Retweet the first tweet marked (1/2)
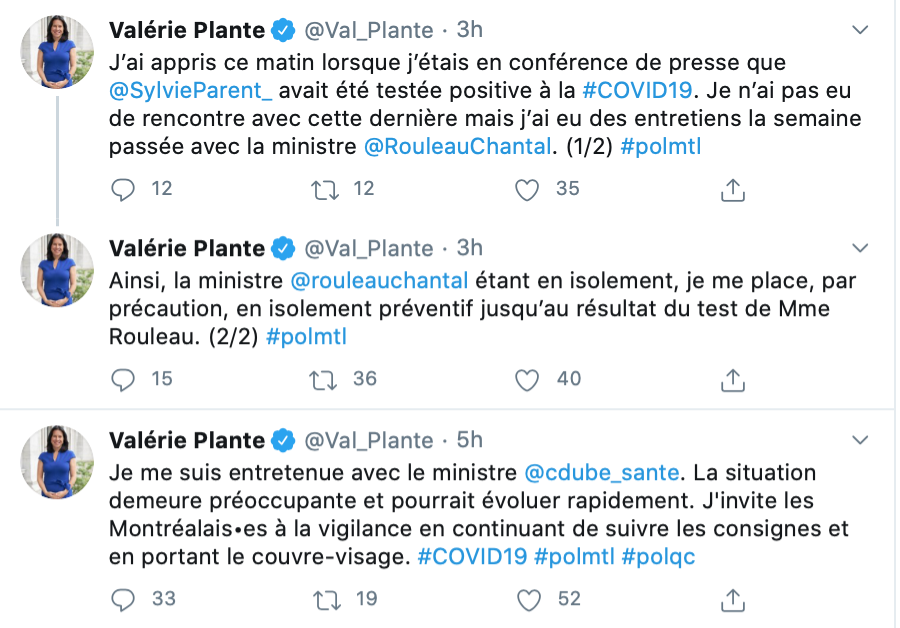900x628 pixels. [x=326, y=189]
